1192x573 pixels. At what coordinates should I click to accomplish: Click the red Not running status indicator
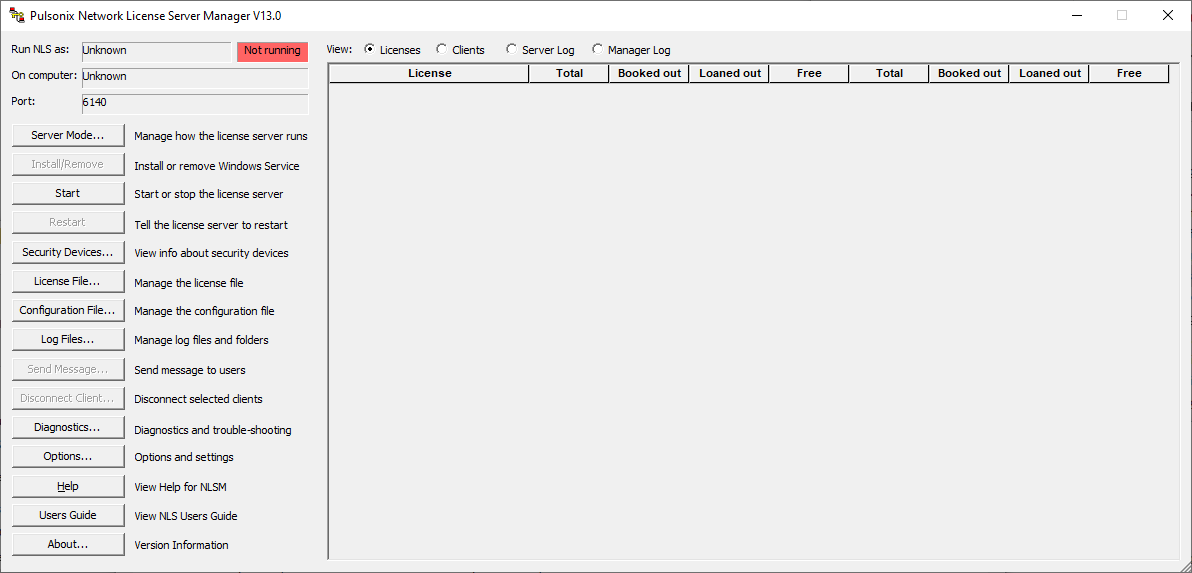click(x=272, y=51)
